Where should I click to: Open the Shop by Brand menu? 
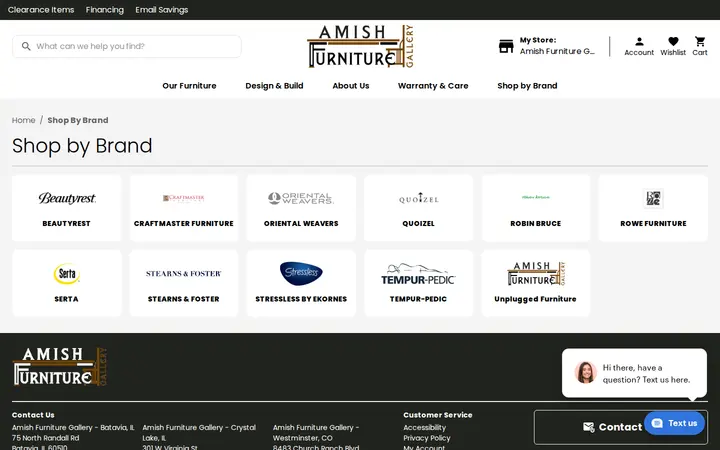527,86
